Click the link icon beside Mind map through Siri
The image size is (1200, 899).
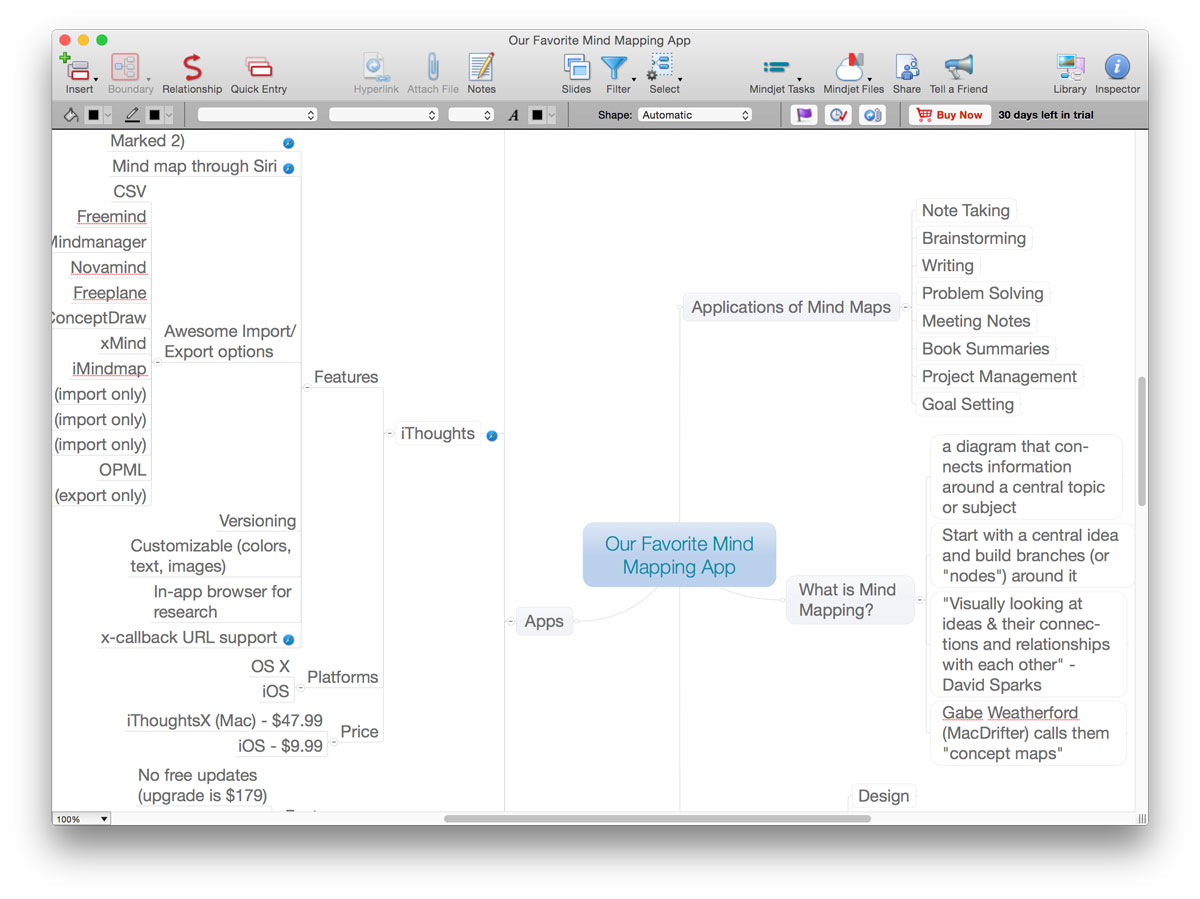point(288,168)
